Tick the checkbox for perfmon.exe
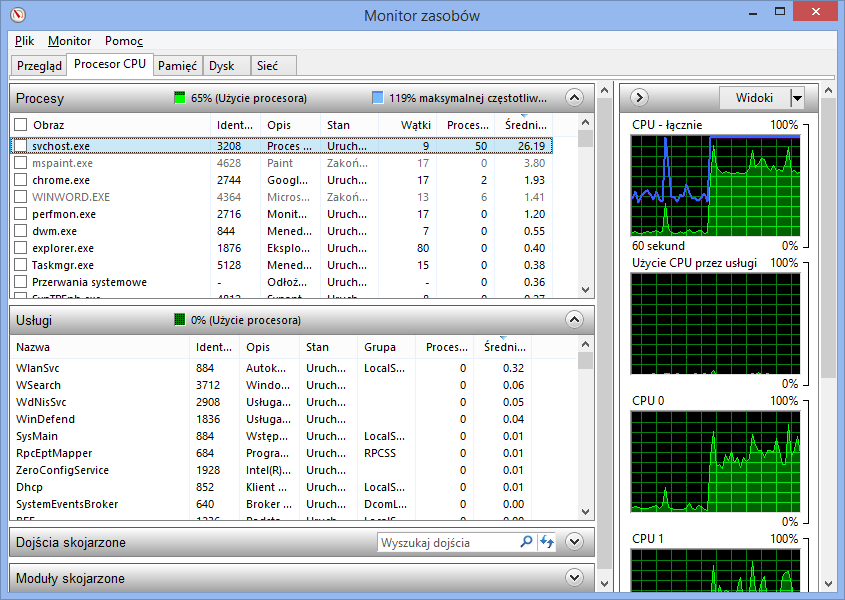Image resolution: width=845 pixels, height=600 pixels. click(x=20, y=213)
